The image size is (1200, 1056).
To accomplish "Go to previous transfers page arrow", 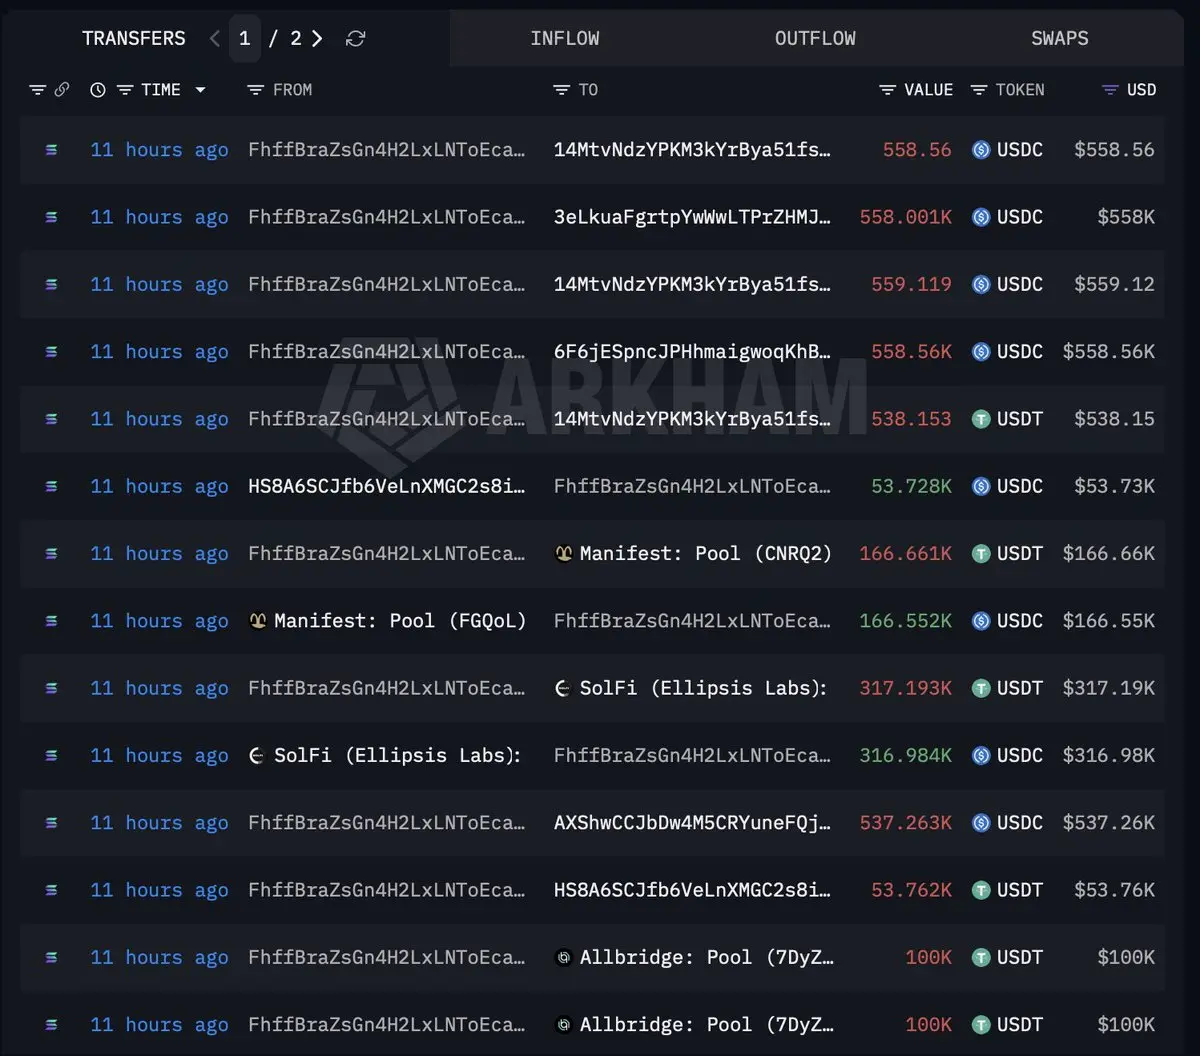I will [215, 39].
